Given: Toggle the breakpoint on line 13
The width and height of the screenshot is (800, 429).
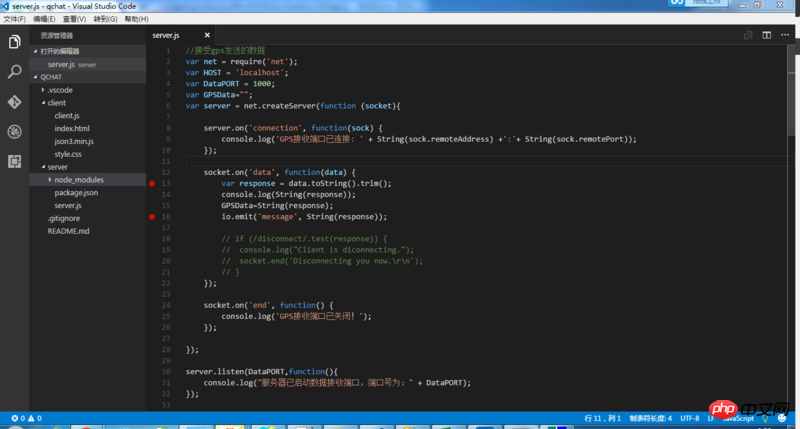Looking at the screenshot, I should point(152,184).
